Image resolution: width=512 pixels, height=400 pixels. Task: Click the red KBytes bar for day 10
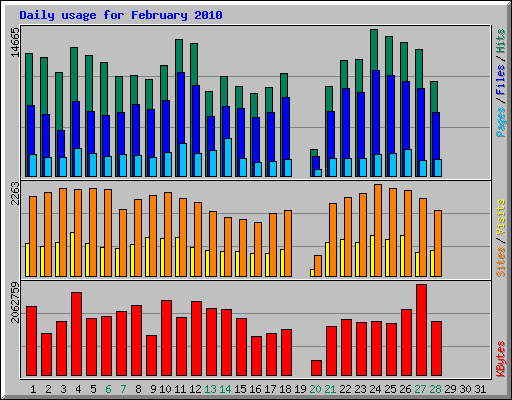coord(166,338)
